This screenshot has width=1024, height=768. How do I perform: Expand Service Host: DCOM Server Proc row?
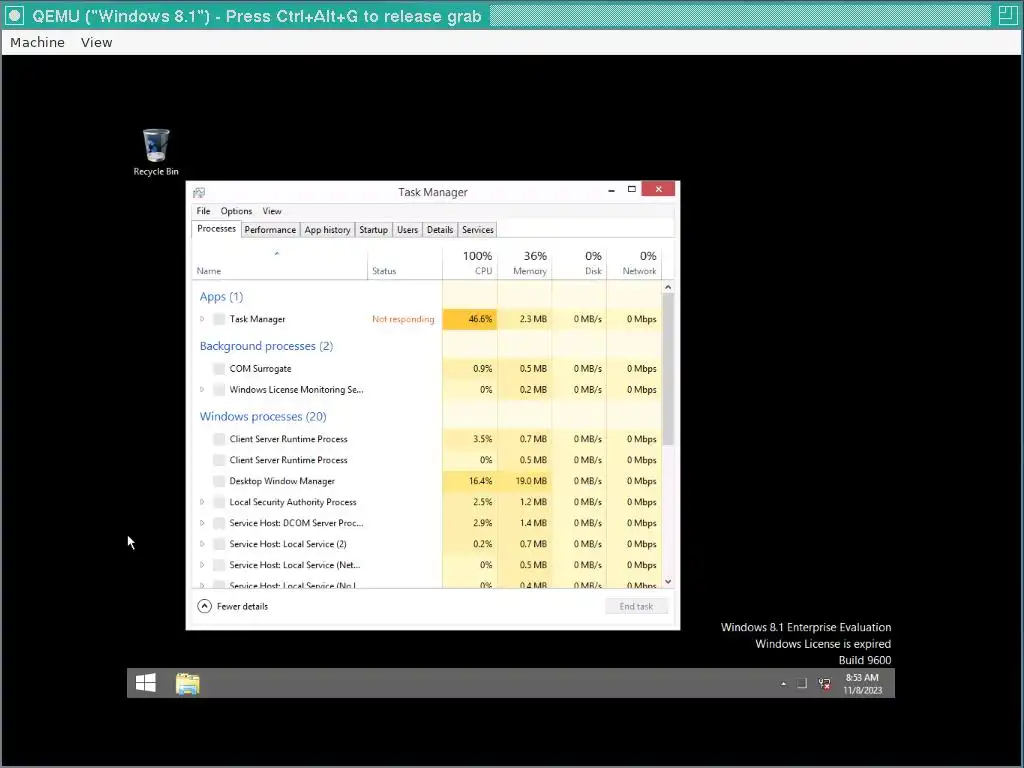tap(202, 522)
